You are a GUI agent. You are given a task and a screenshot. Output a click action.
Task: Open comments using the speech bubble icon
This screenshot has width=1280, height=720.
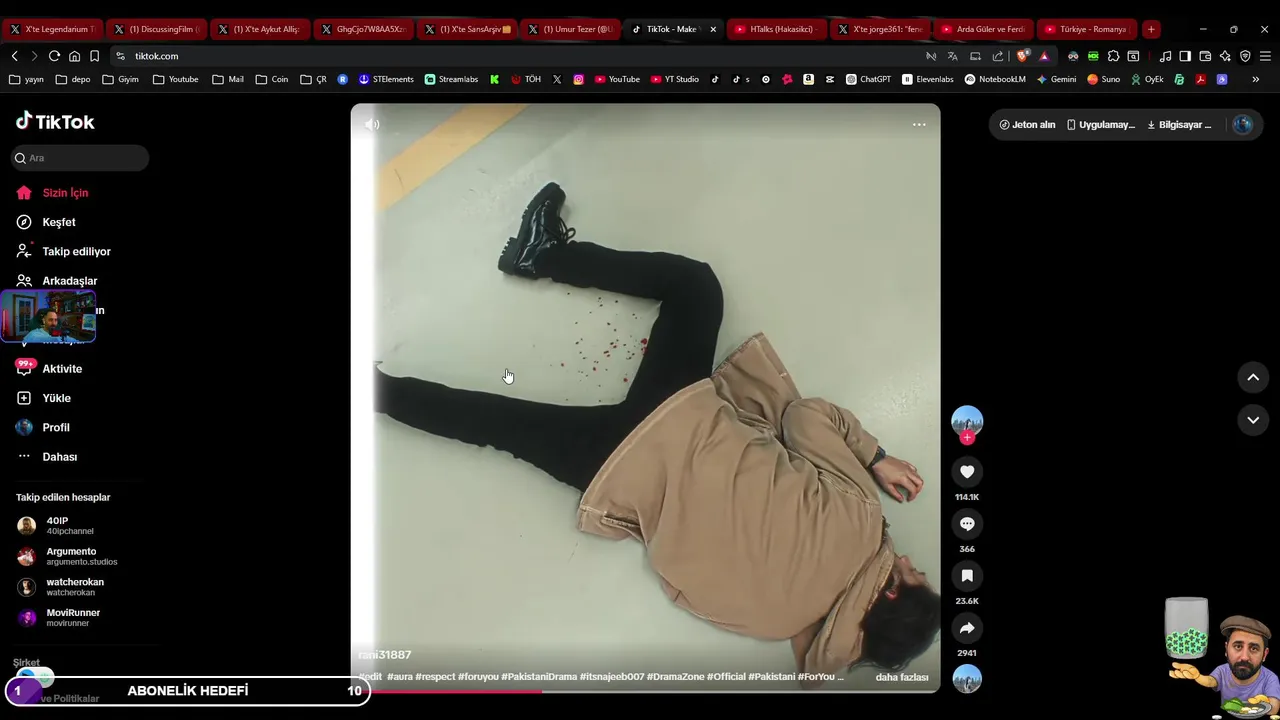pos(967,524)
